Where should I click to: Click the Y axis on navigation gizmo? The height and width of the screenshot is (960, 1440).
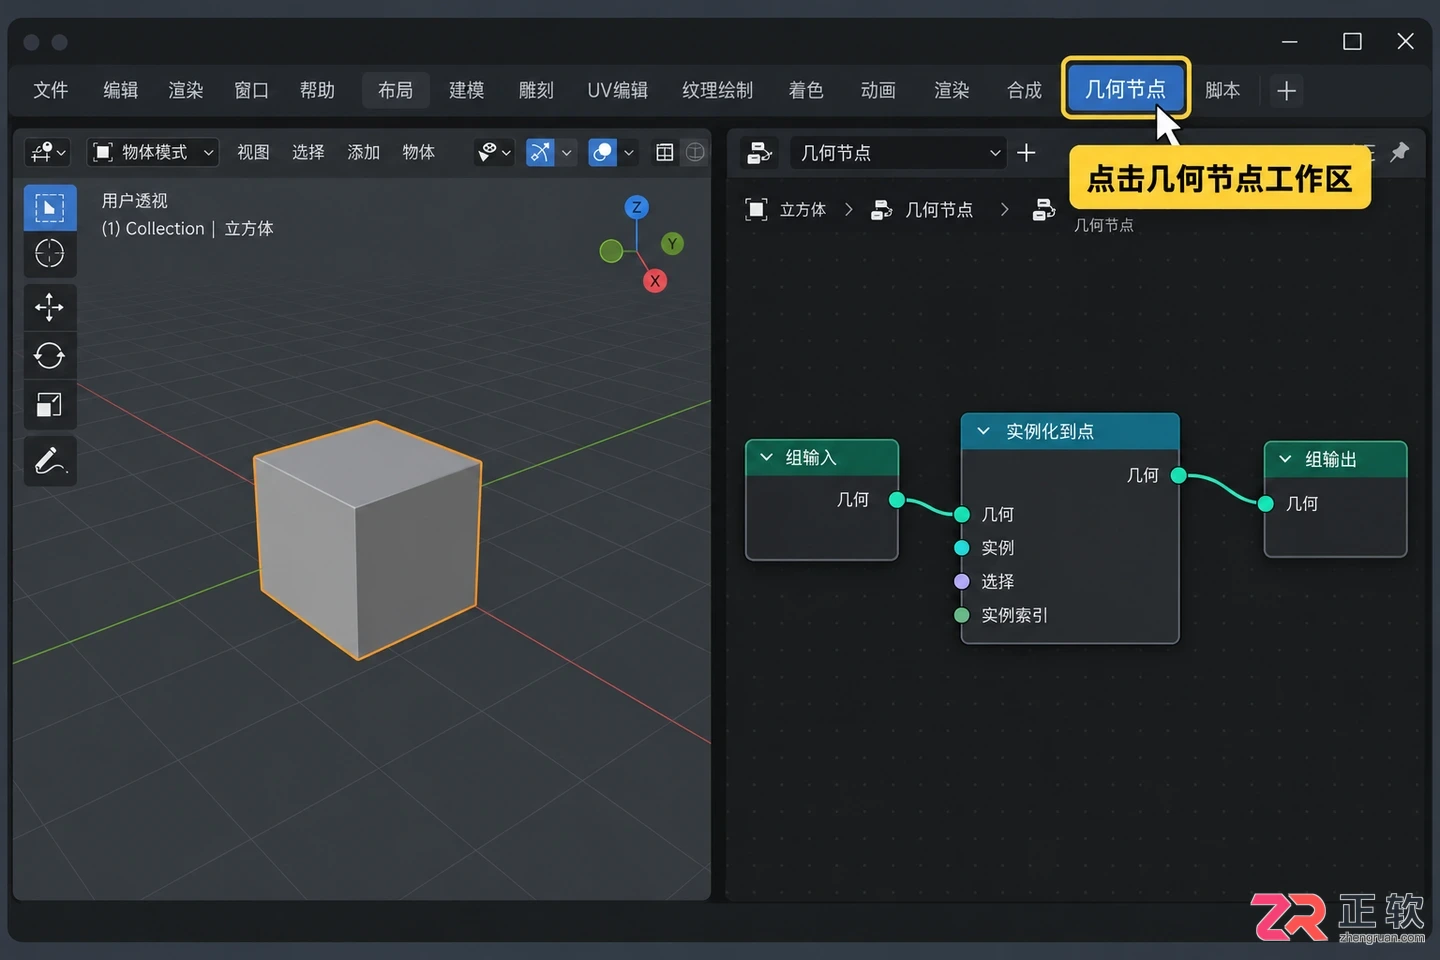point(673,243)
